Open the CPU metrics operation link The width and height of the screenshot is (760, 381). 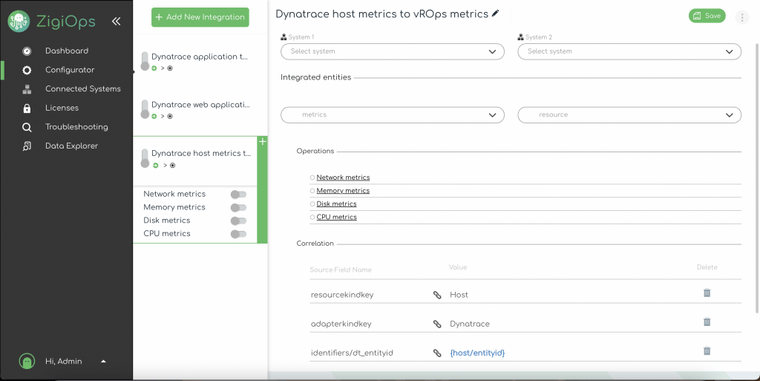click(x=336, y=217)
